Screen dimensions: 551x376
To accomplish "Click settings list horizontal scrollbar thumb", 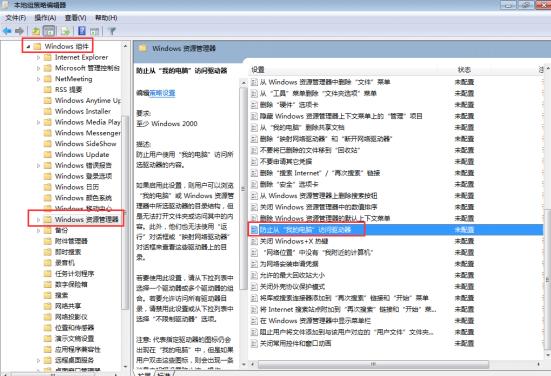I will point(373,364).
